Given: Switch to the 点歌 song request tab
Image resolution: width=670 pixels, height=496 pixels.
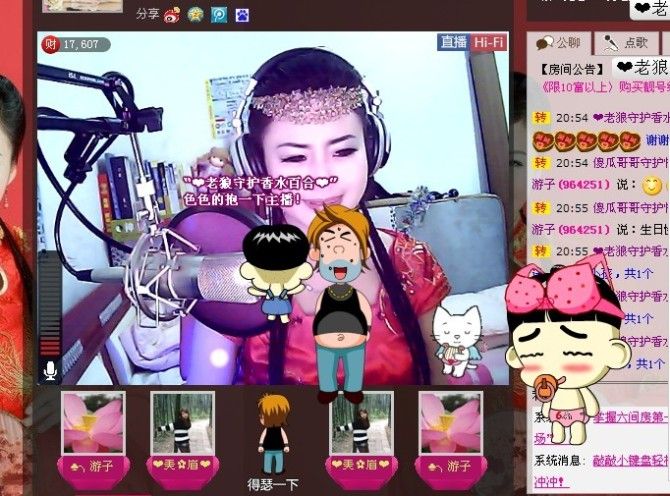Looking at the screenshot, I should click(626, 43).
